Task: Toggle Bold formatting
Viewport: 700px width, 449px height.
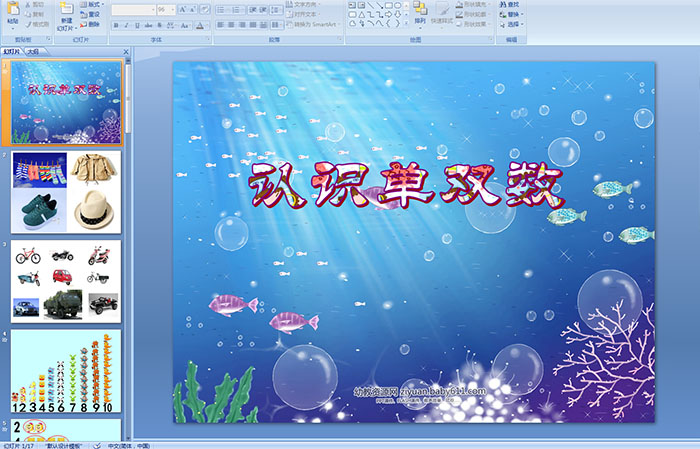Action: (115, 25)
